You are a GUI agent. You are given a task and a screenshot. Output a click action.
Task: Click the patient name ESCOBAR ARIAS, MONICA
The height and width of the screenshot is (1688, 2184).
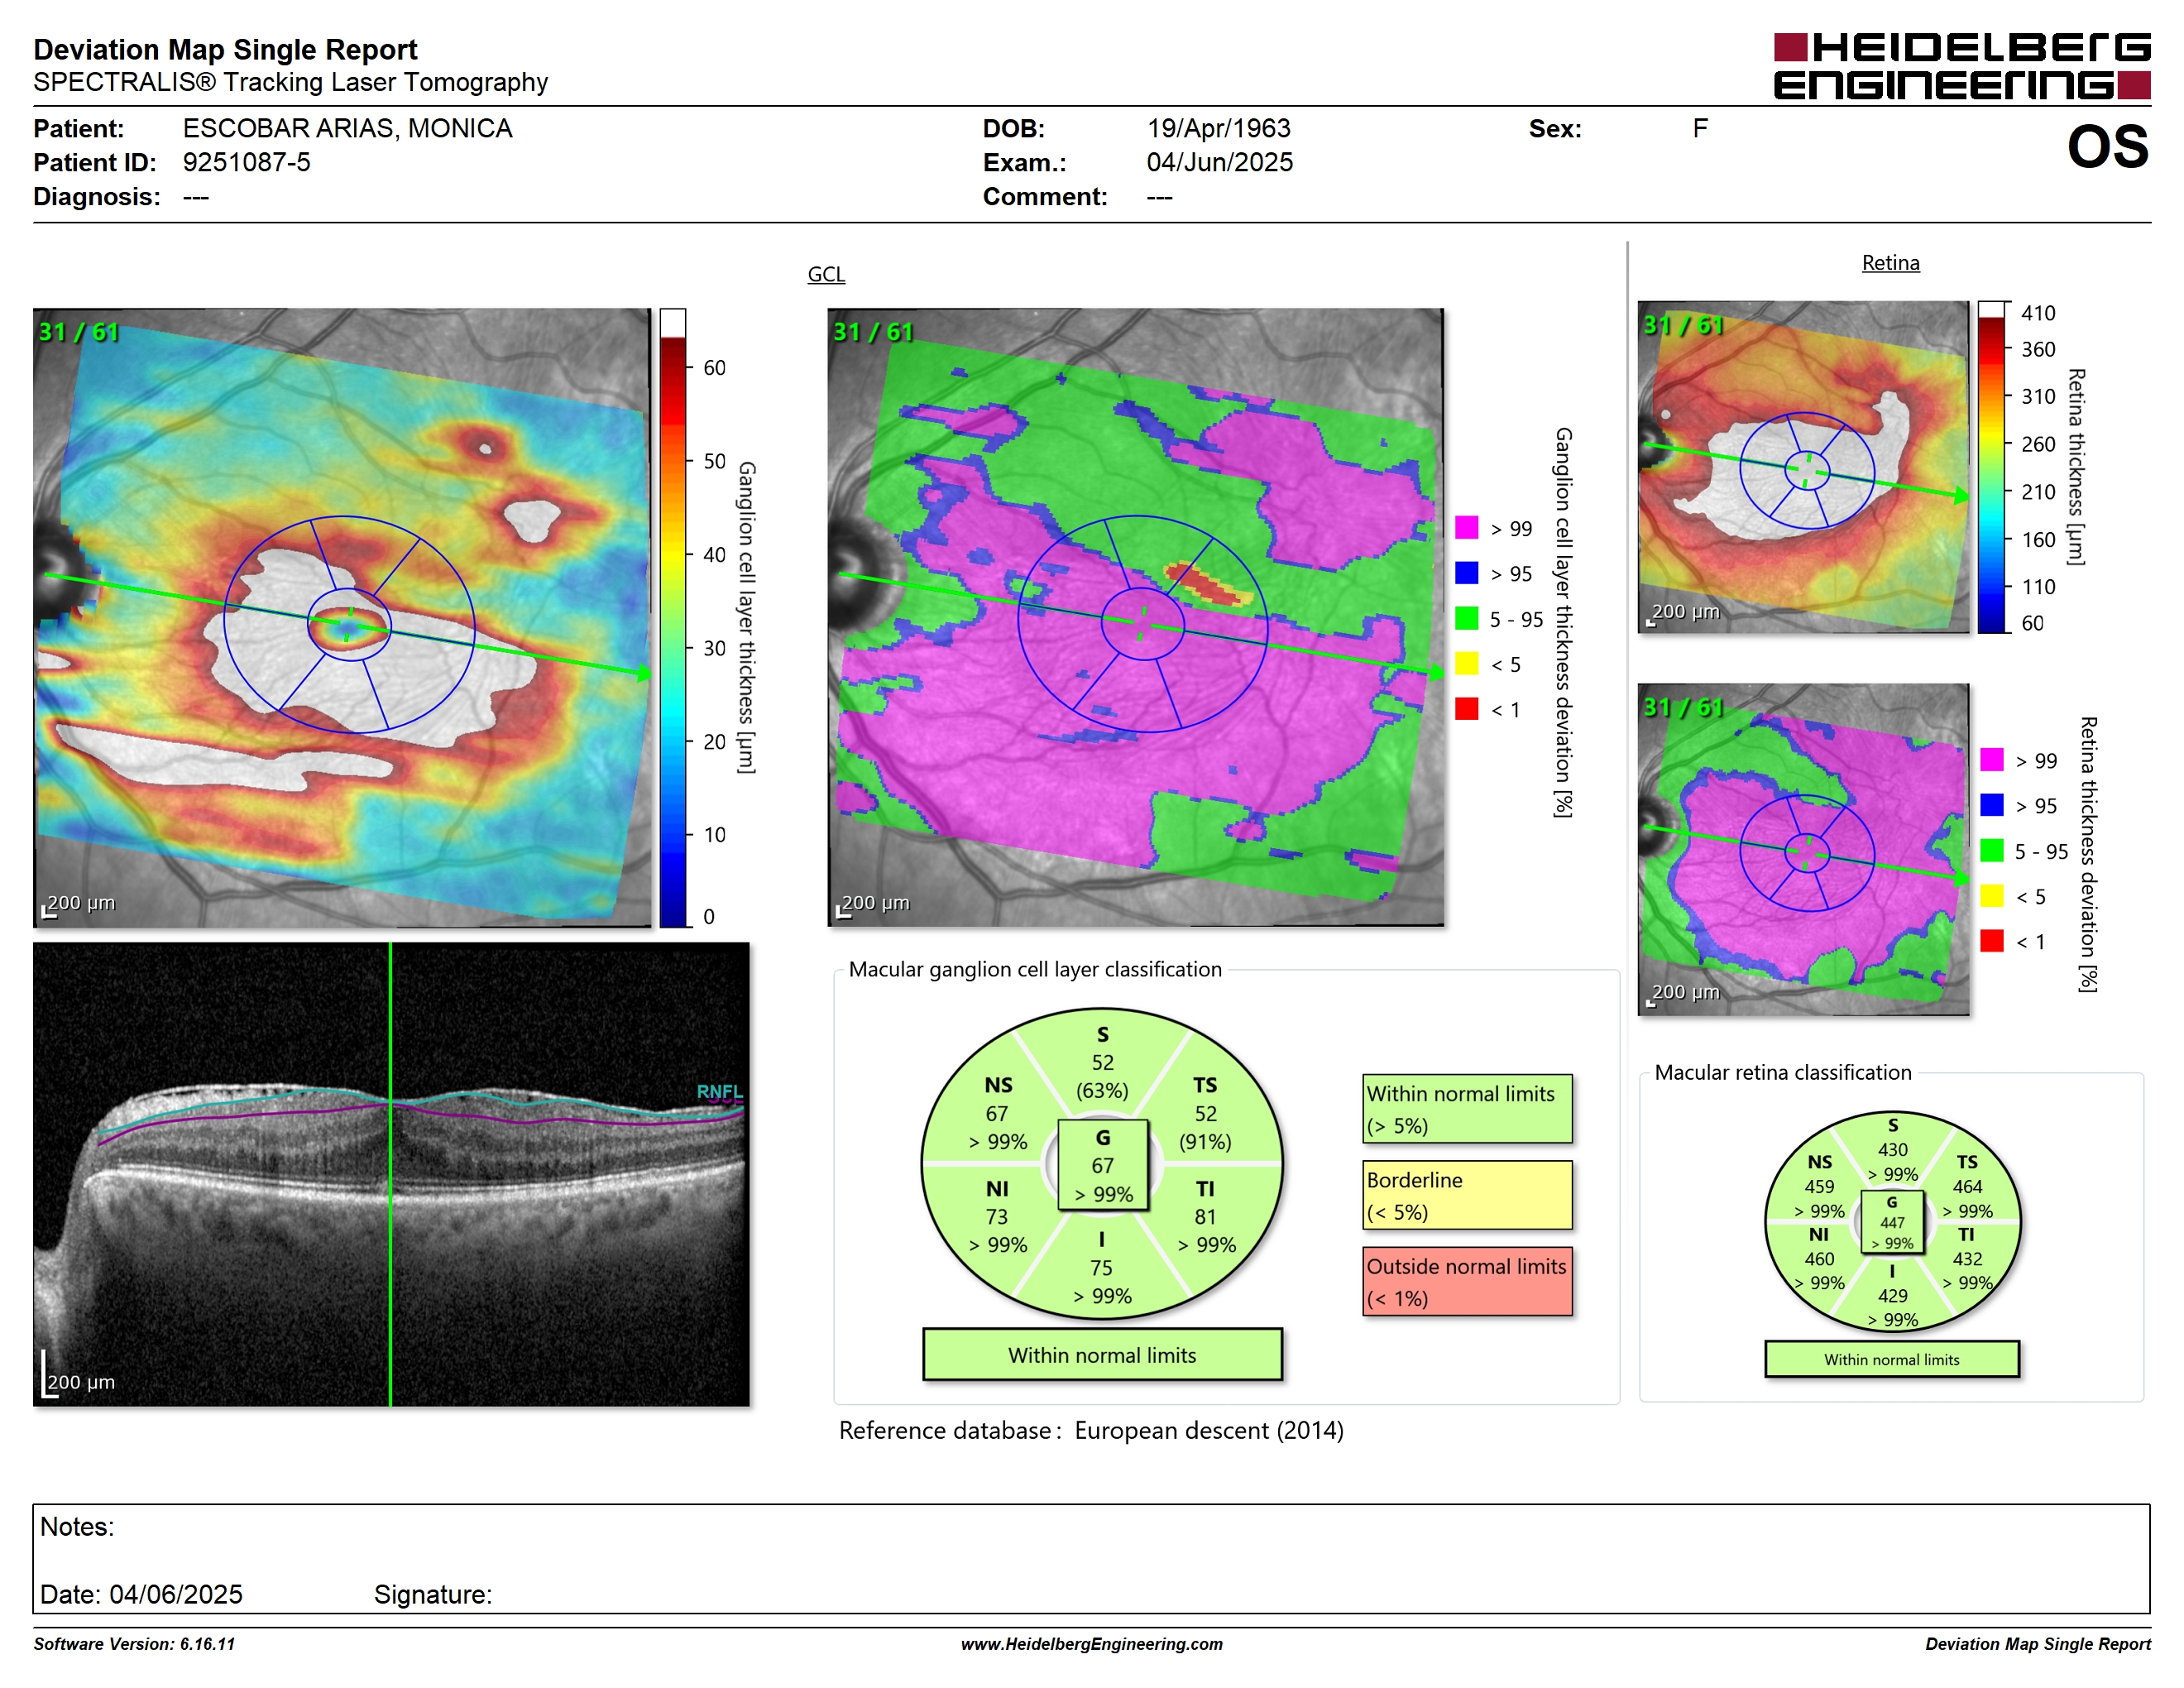click(x=347, y=128)
